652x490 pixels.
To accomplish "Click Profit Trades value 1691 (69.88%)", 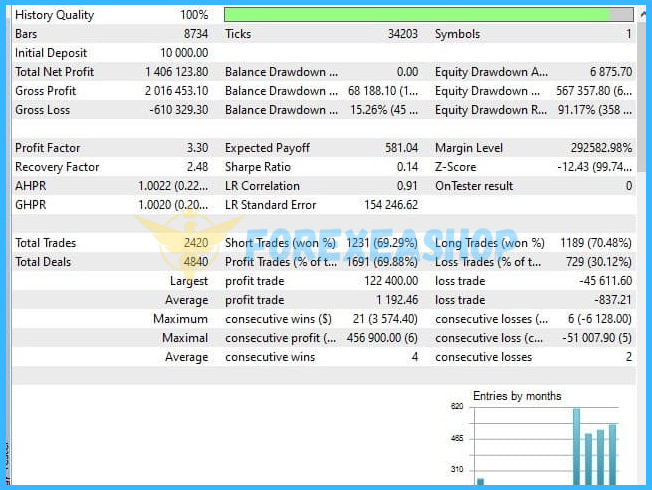I will pyautogui.click(x=382, y=262).
